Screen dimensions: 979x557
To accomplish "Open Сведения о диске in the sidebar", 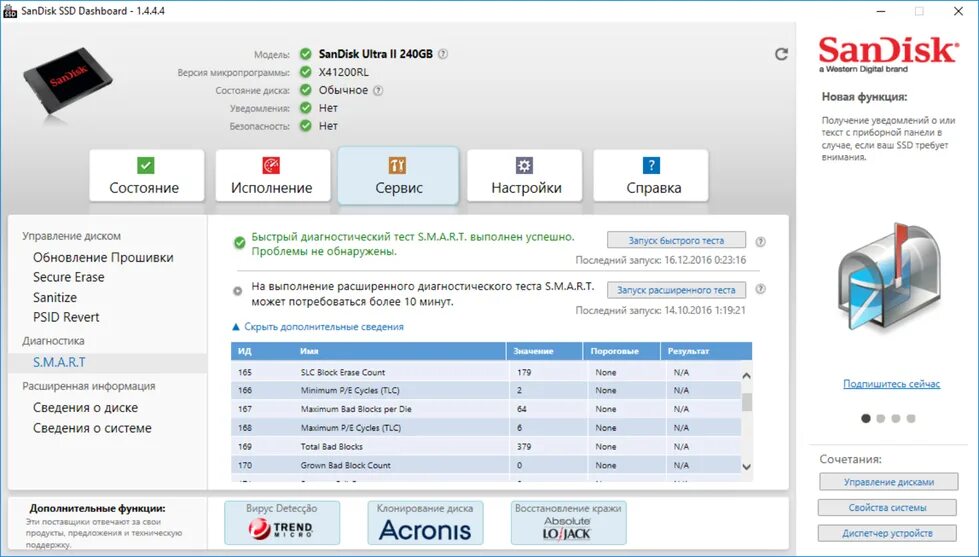I will coord(86,408).
